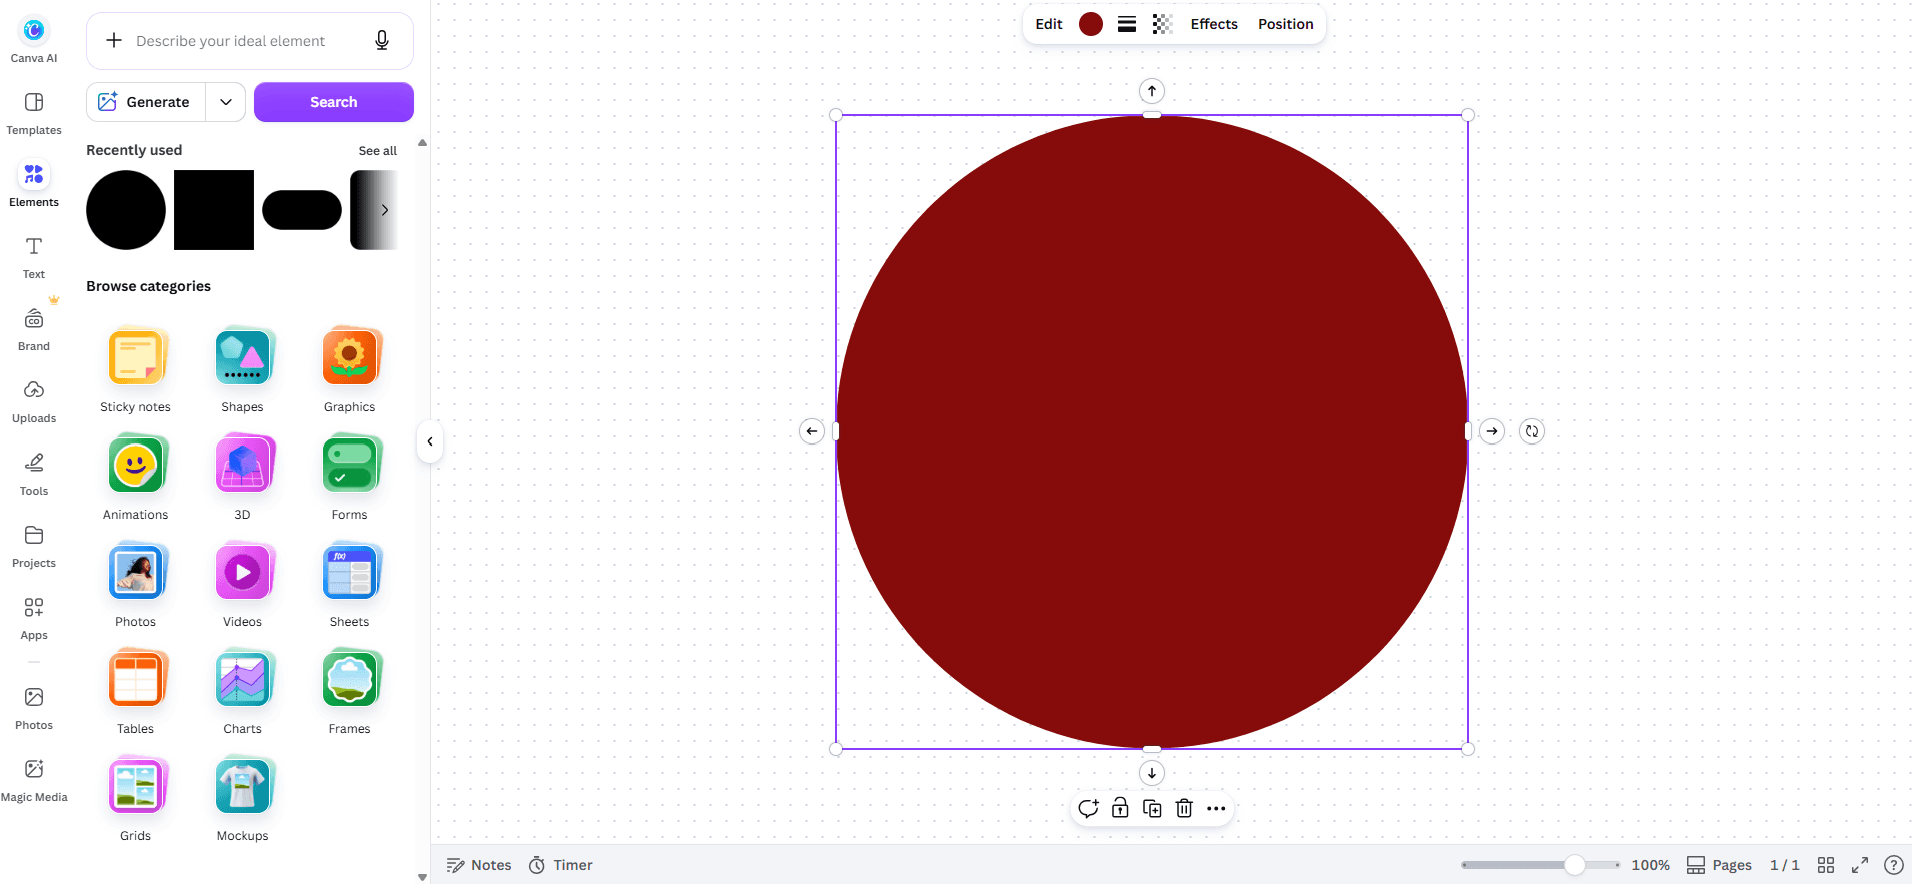The height and width of the screenshot is (884, 1912).
Task: Open Magic Media app
Action: tap(34, 780)
